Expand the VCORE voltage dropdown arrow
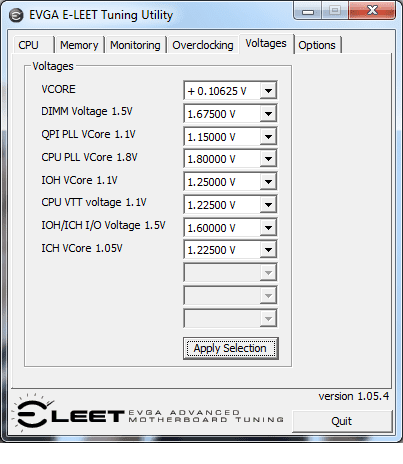The width and height of the screenshot is (403, 464). pyautogui.click(x=268, y=90)
